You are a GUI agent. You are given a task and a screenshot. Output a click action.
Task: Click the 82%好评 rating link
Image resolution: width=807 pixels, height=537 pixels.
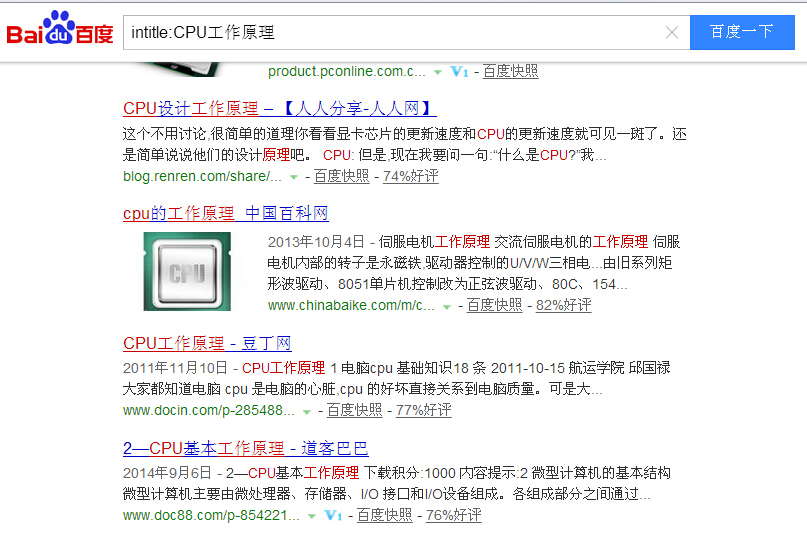(563, 305)
